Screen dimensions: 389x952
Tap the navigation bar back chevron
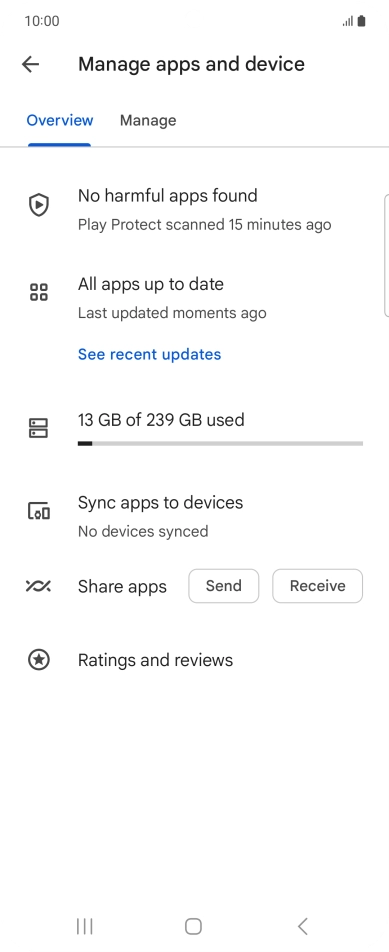tap(303, 926)
